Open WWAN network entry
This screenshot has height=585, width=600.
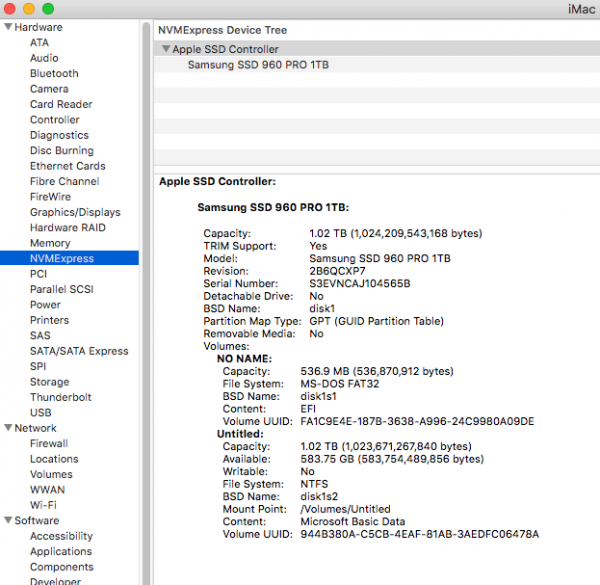pyautogui.click(x=47, y=489)
